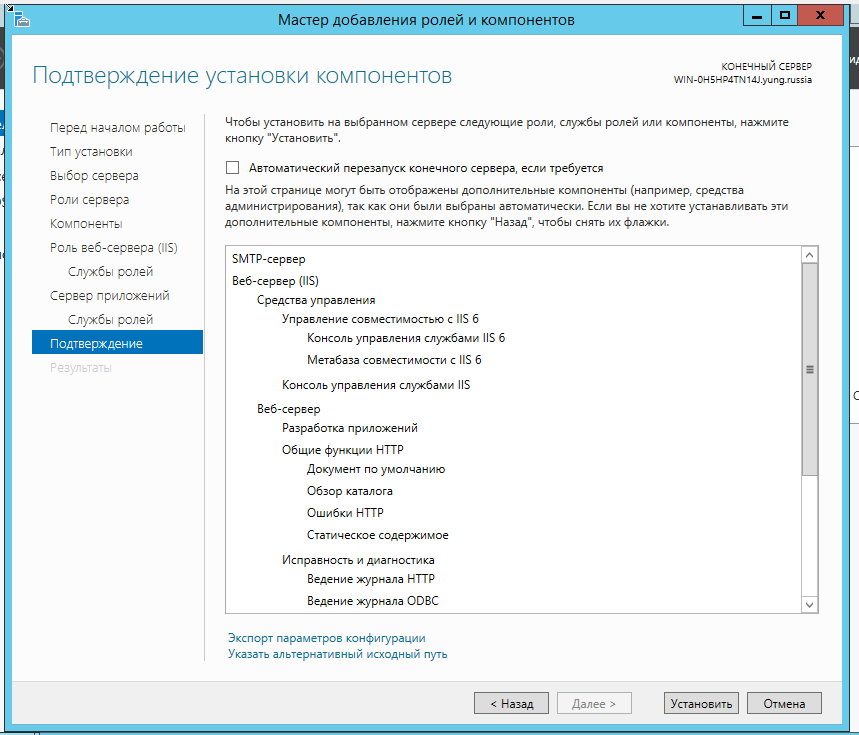Select 'Ошибки HTTP' entry
The image size is (859, 735).
pyautogui.click(x=345, y=513)
